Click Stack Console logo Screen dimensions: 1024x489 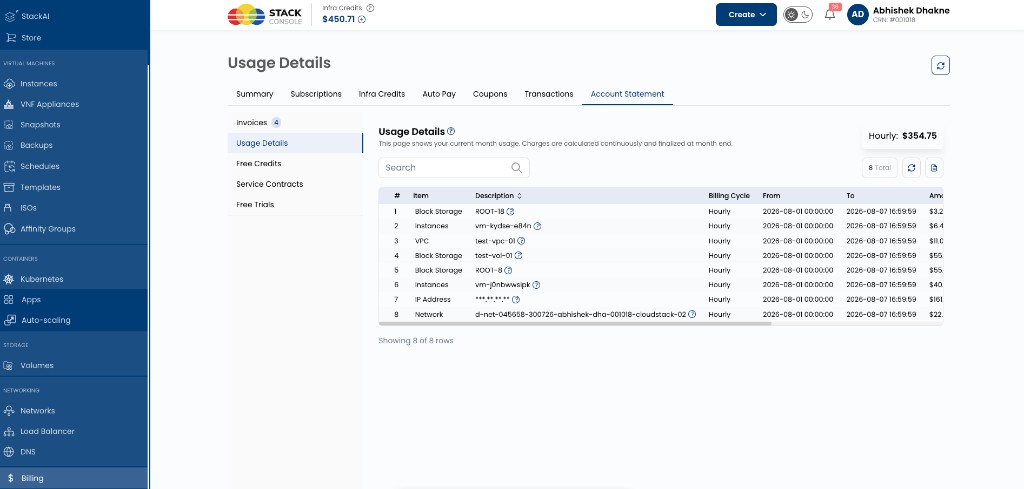(264, 14)
